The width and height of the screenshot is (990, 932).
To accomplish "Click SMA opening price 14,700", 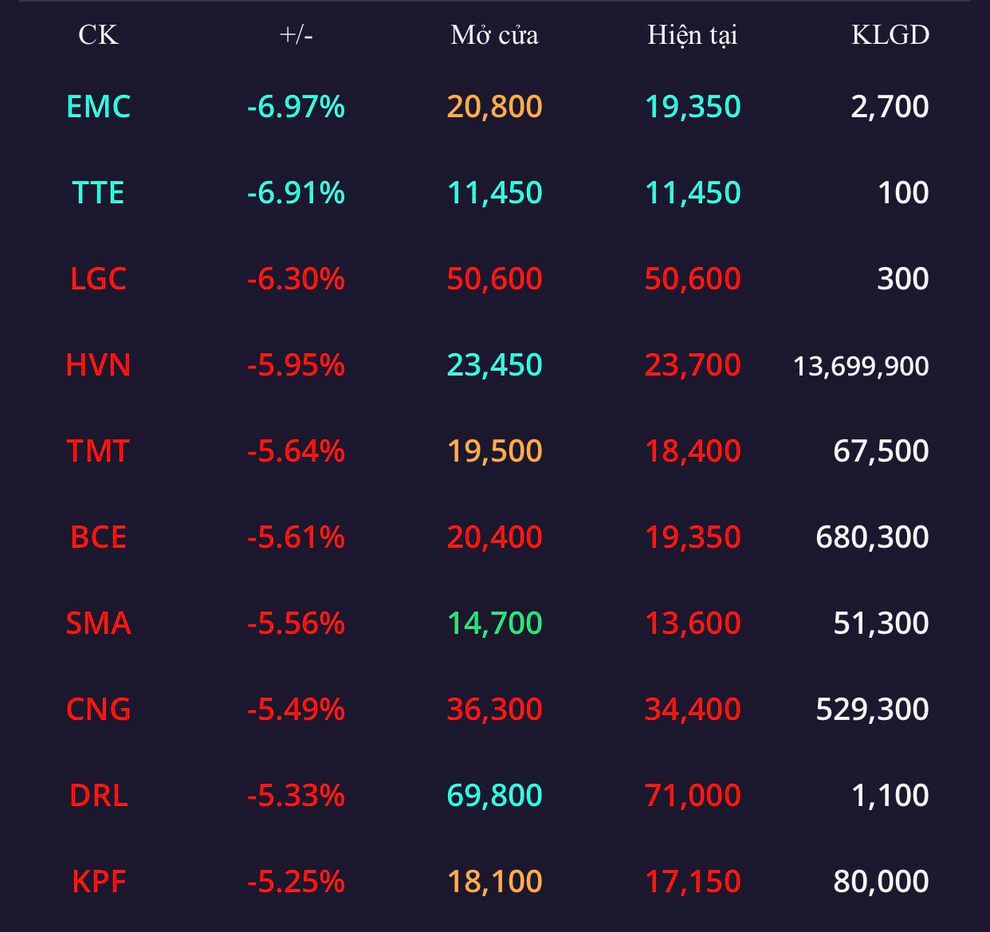I will 494,623.
